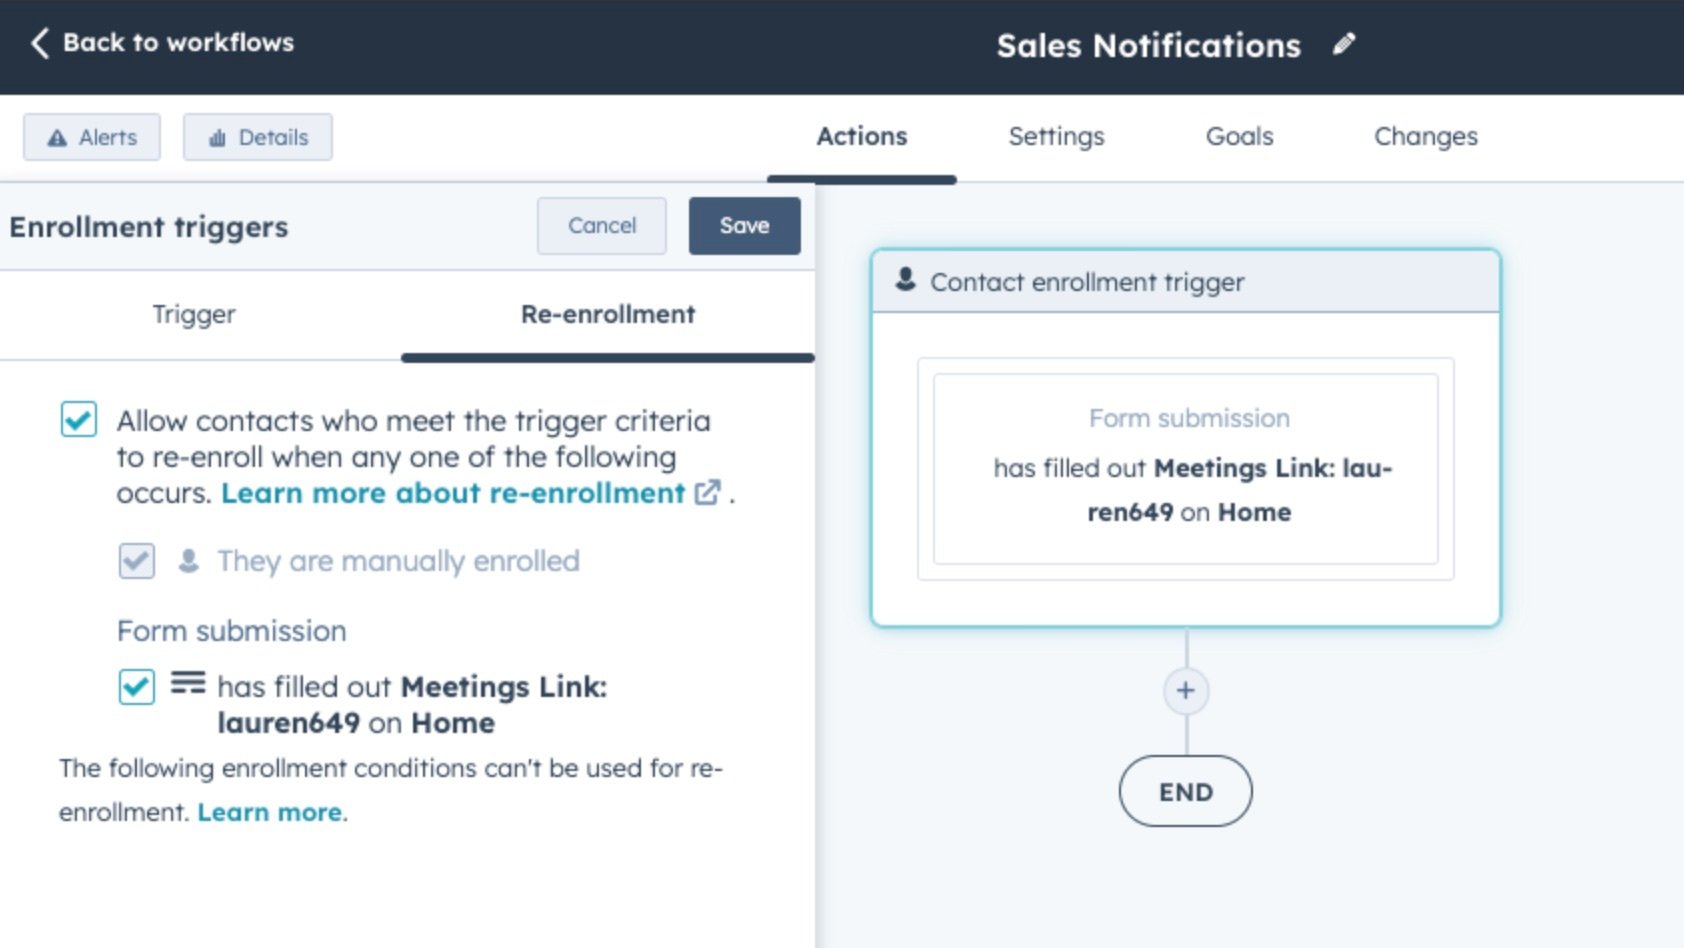The height and width of the screenshot is (948, 1684).
Task: Click the warning triangle icon on Alerts
Action: (x=57, y=137)
